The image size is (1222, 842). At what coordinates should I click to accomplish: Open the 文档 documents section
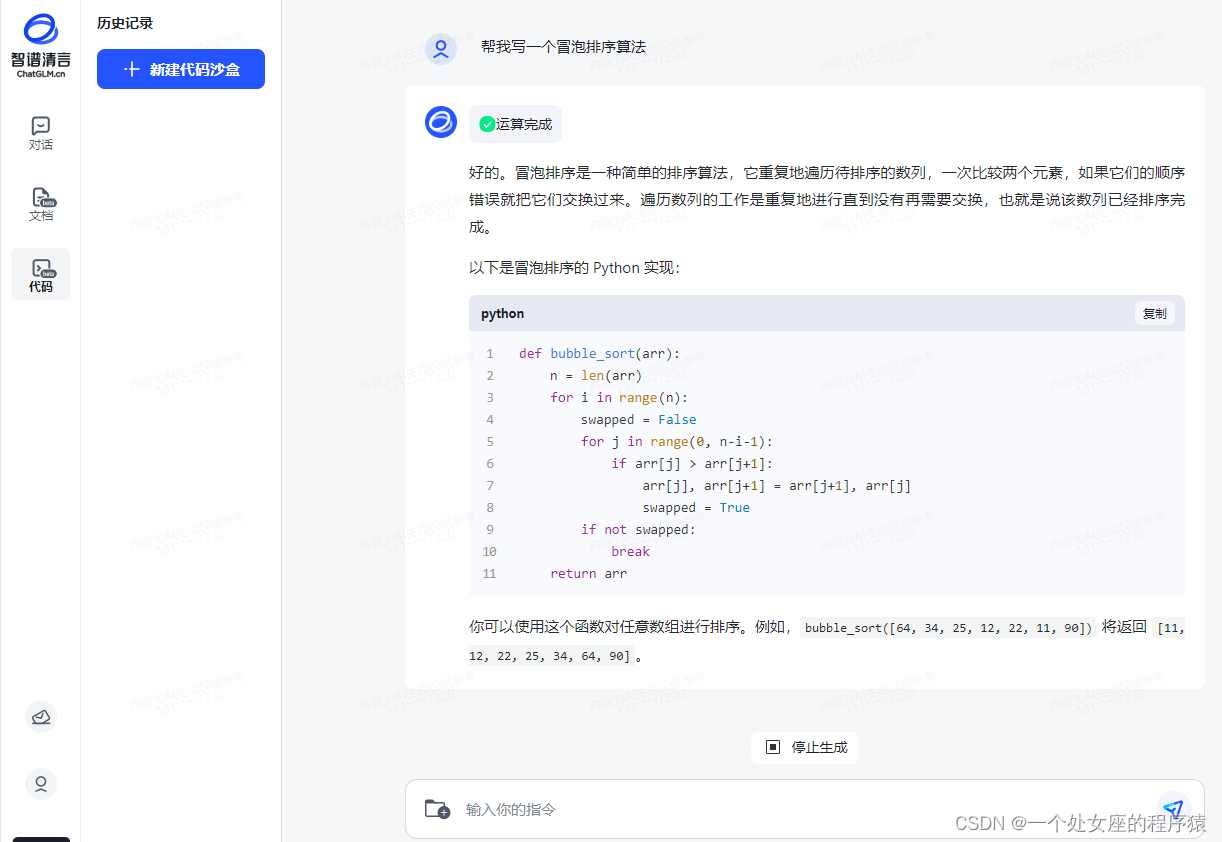(41, 204)
